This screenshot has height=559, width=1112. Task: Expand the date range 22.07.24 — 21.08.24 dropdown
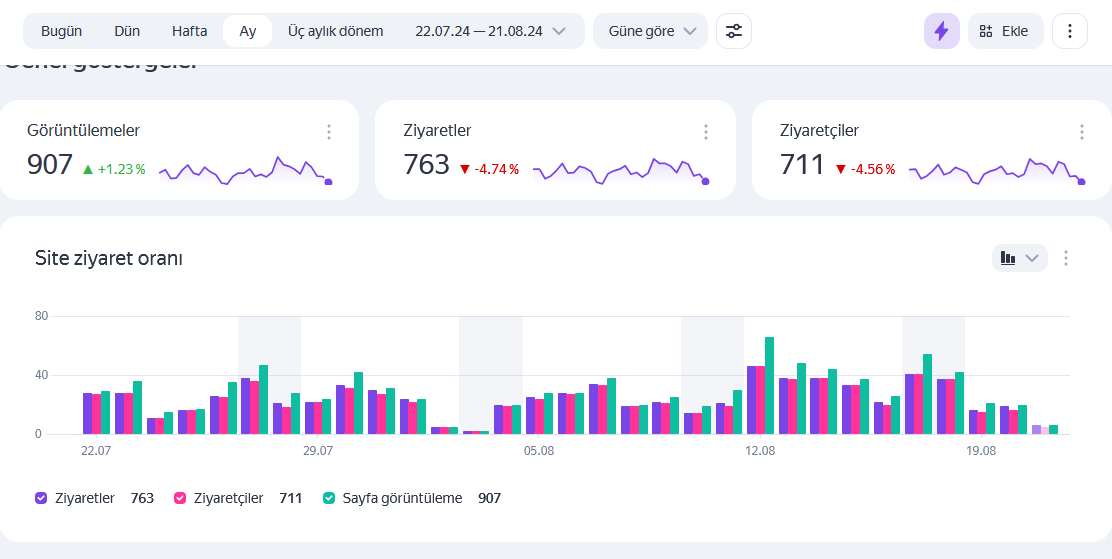tap(490, 31)
